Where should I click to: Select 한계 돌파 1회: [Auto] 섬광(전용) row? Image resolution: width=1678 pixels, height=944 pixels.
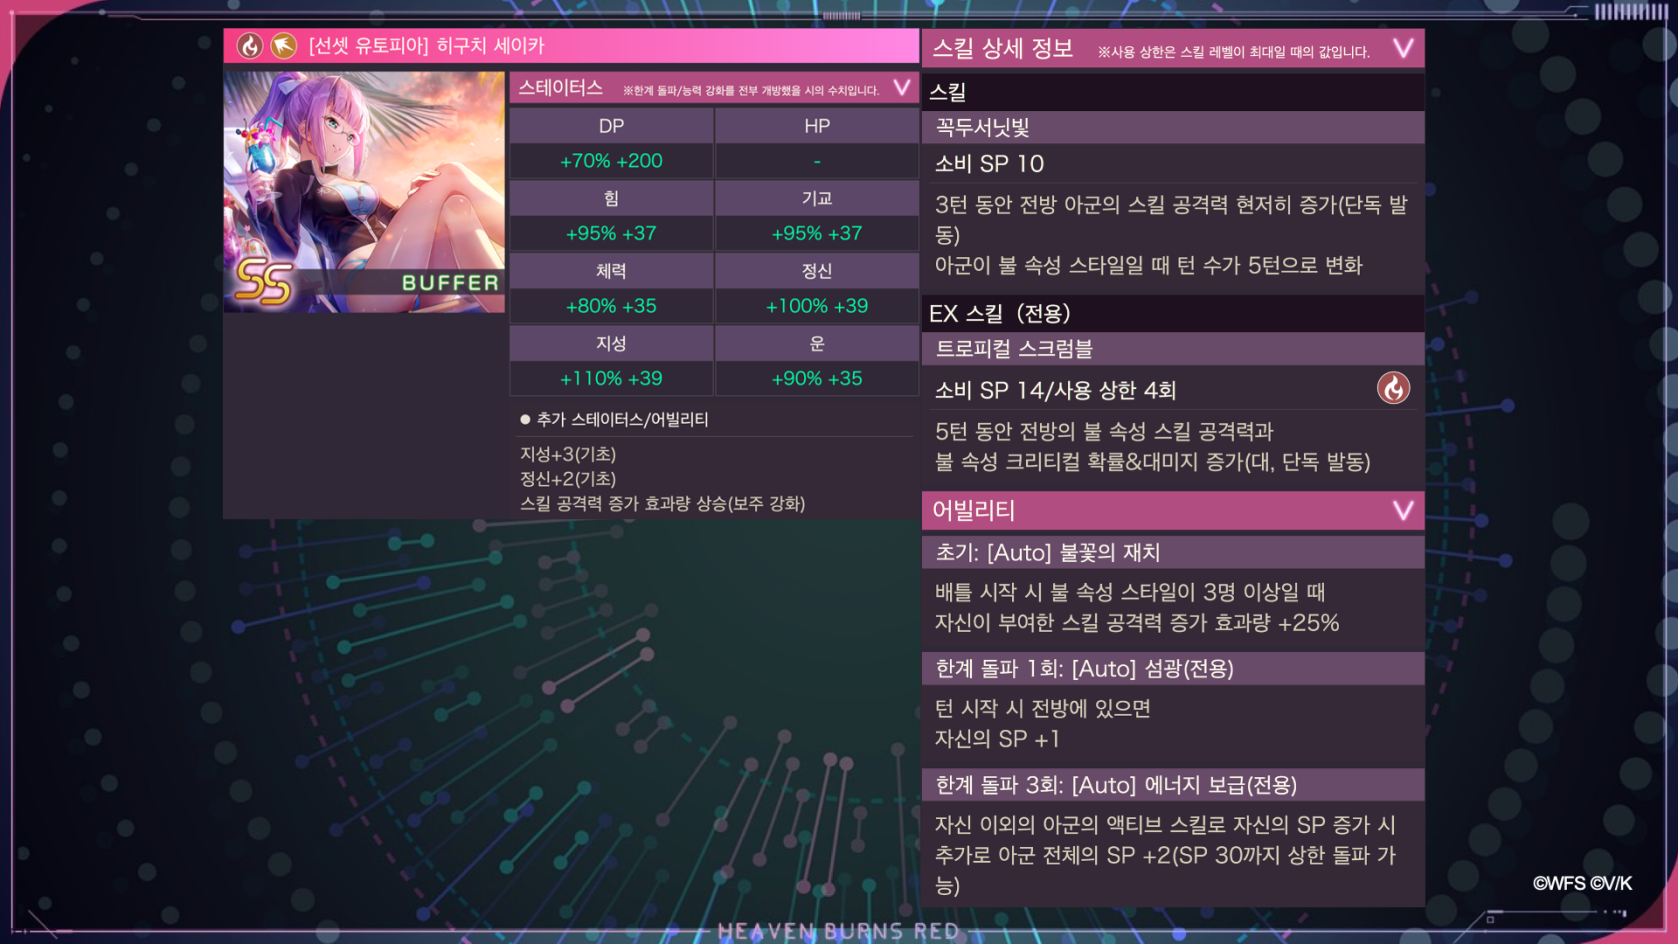(1173, 668)
